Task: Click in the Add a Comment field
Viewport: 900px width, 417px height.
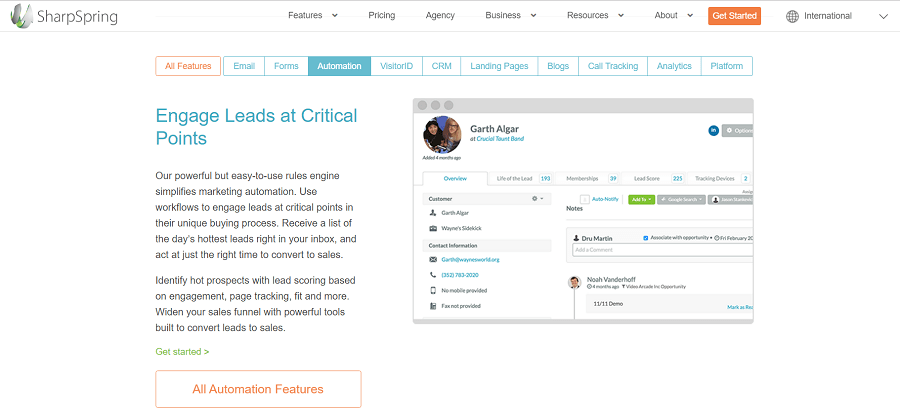Action: click(662, 250)
